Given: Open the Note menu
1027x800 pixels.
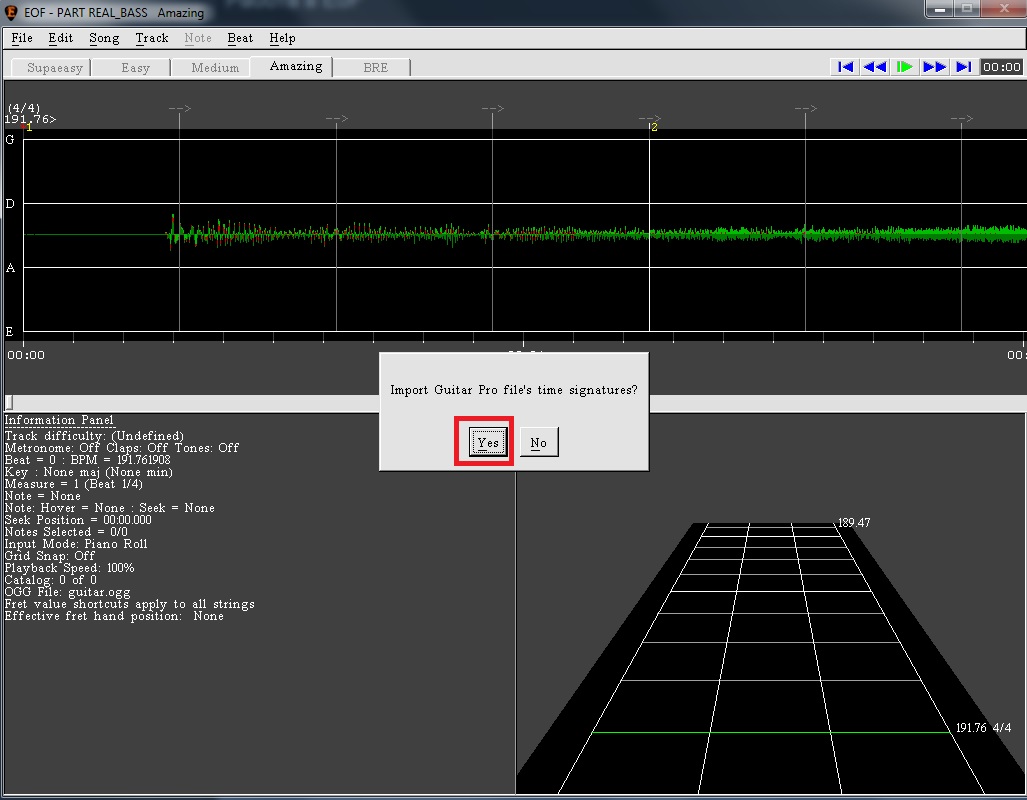Looking at the screenshot, I should [198, 38].
